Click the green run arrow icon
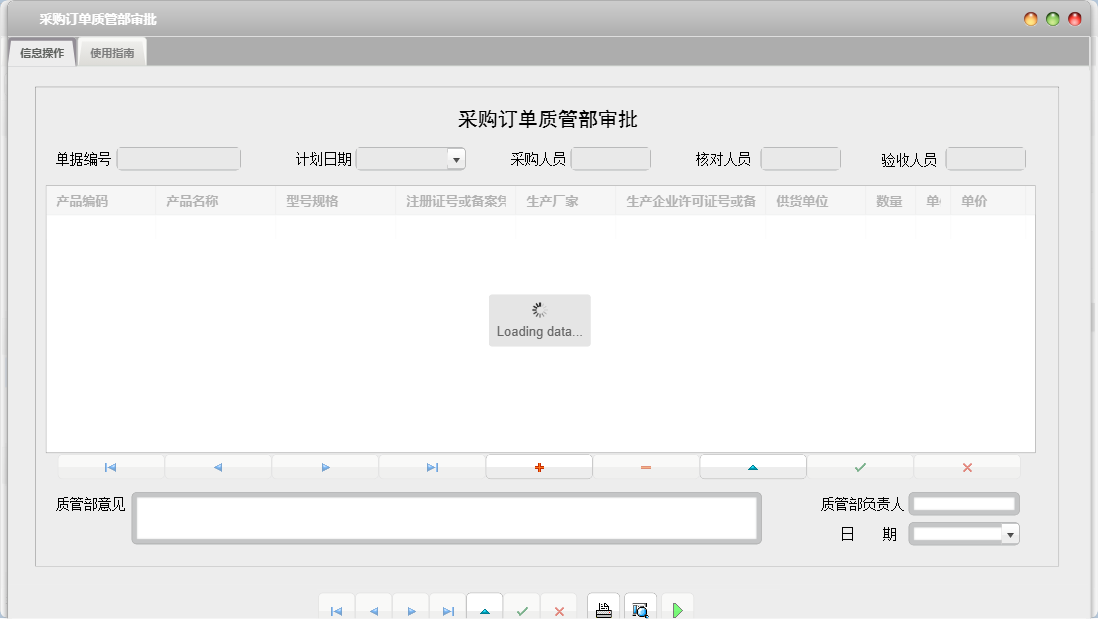The image size is (1098, 635). (x=677, y=608)
